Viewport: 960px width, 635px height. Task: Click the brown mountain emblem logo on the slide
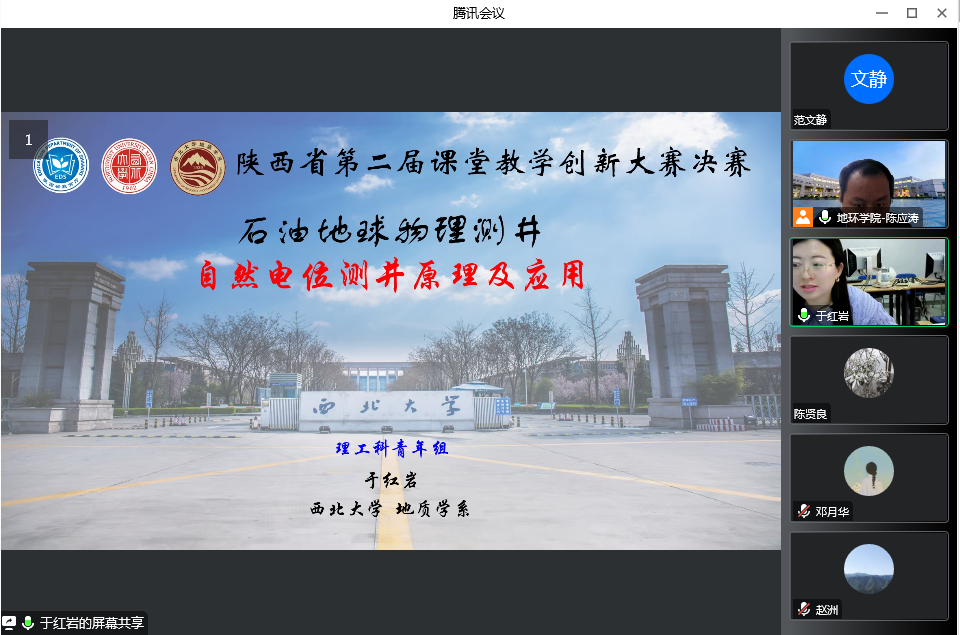point(198,165)
